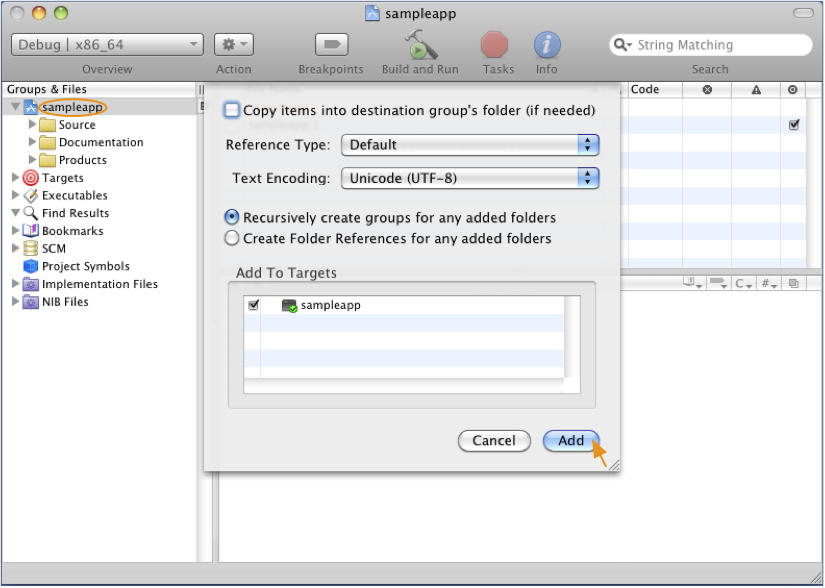Screen dimensions: 825x588
Task: Select the sampleapp project in Groups & Files
Action: (x=72, y=107)
